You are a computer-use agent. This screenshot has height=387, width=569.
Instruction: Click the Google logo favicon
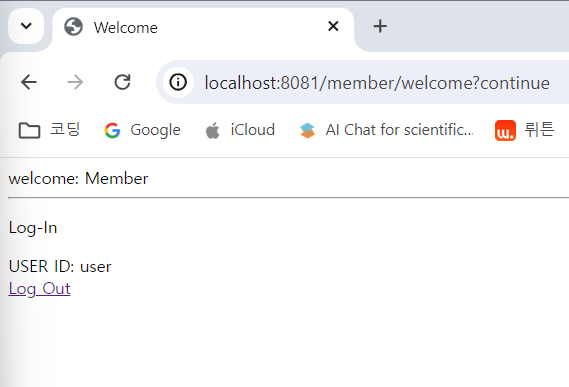click(112, 130)
